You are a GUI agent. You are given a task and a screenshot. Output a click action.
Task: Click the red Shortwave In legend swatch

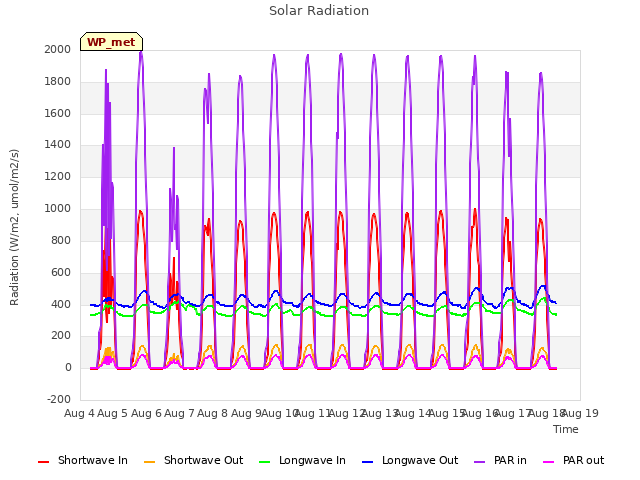tap(43, 462)
